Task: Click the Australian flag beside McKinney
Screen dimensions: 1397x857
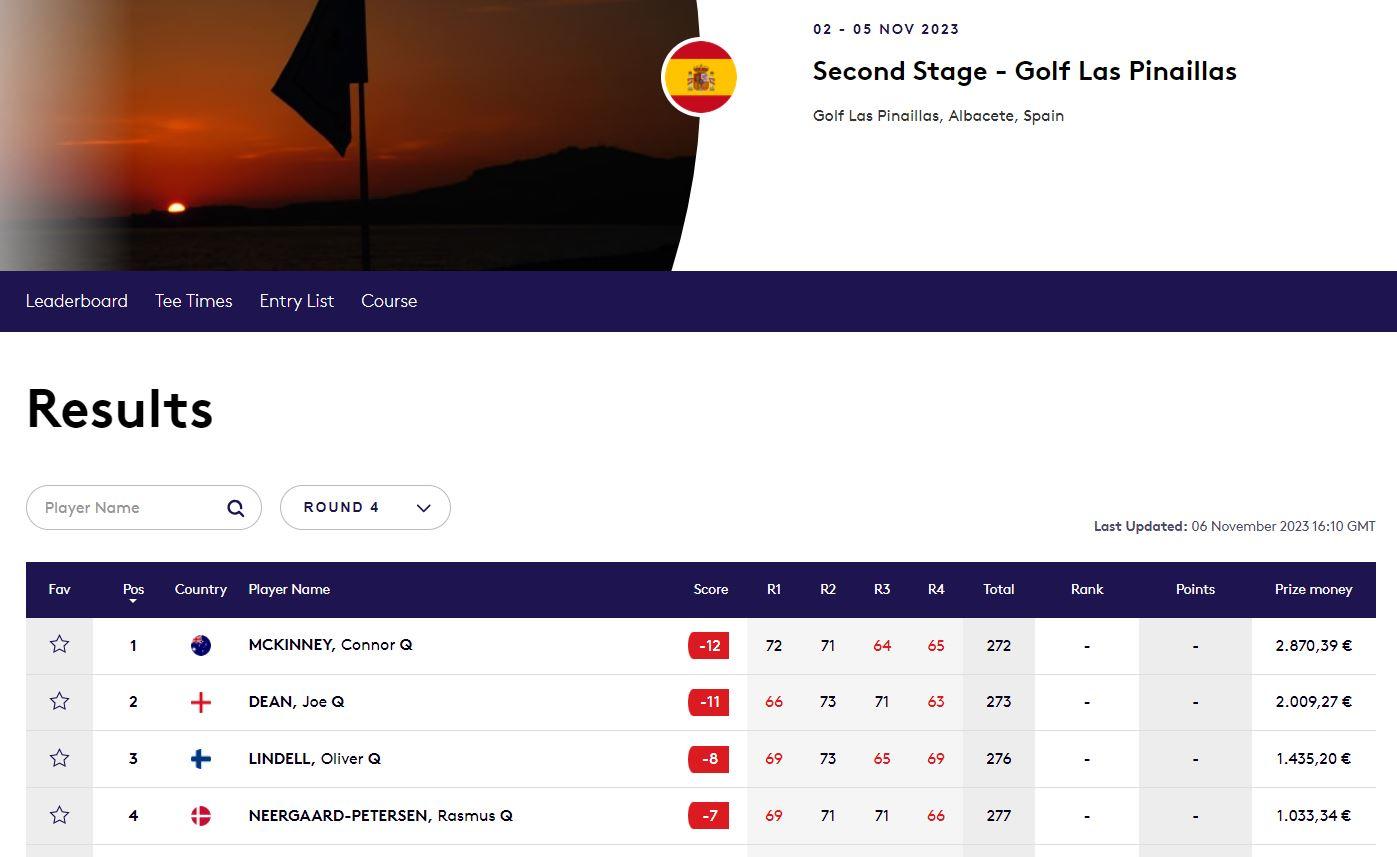Action: (201, 645)
